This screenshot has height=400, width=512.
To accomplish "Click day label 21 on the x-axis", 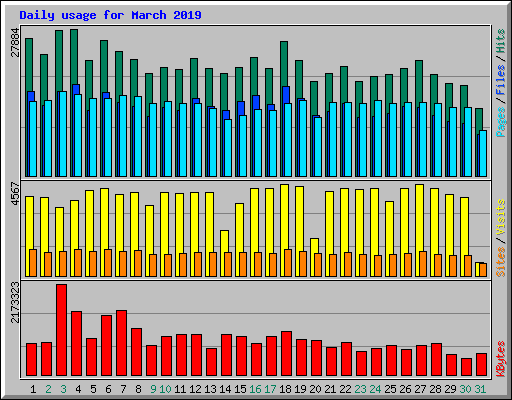I will coord(330,389).
